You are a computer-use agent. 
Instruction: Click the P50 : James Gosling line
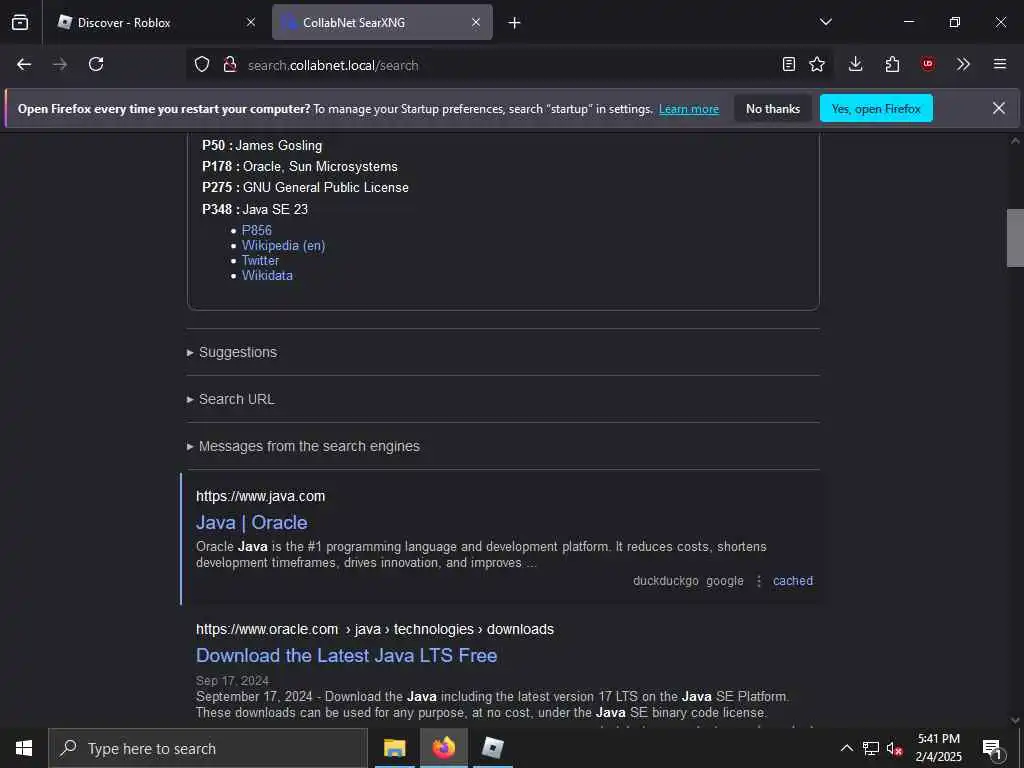[x=262, y=145]
